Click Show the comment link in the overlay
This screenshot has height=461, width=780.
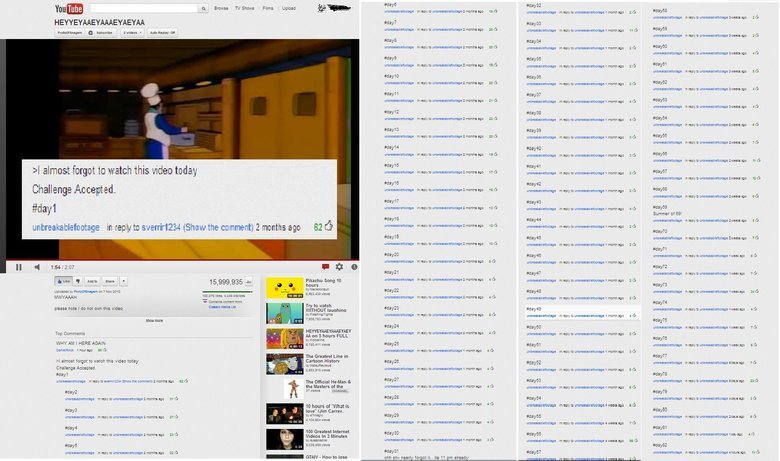pos(218,227)
